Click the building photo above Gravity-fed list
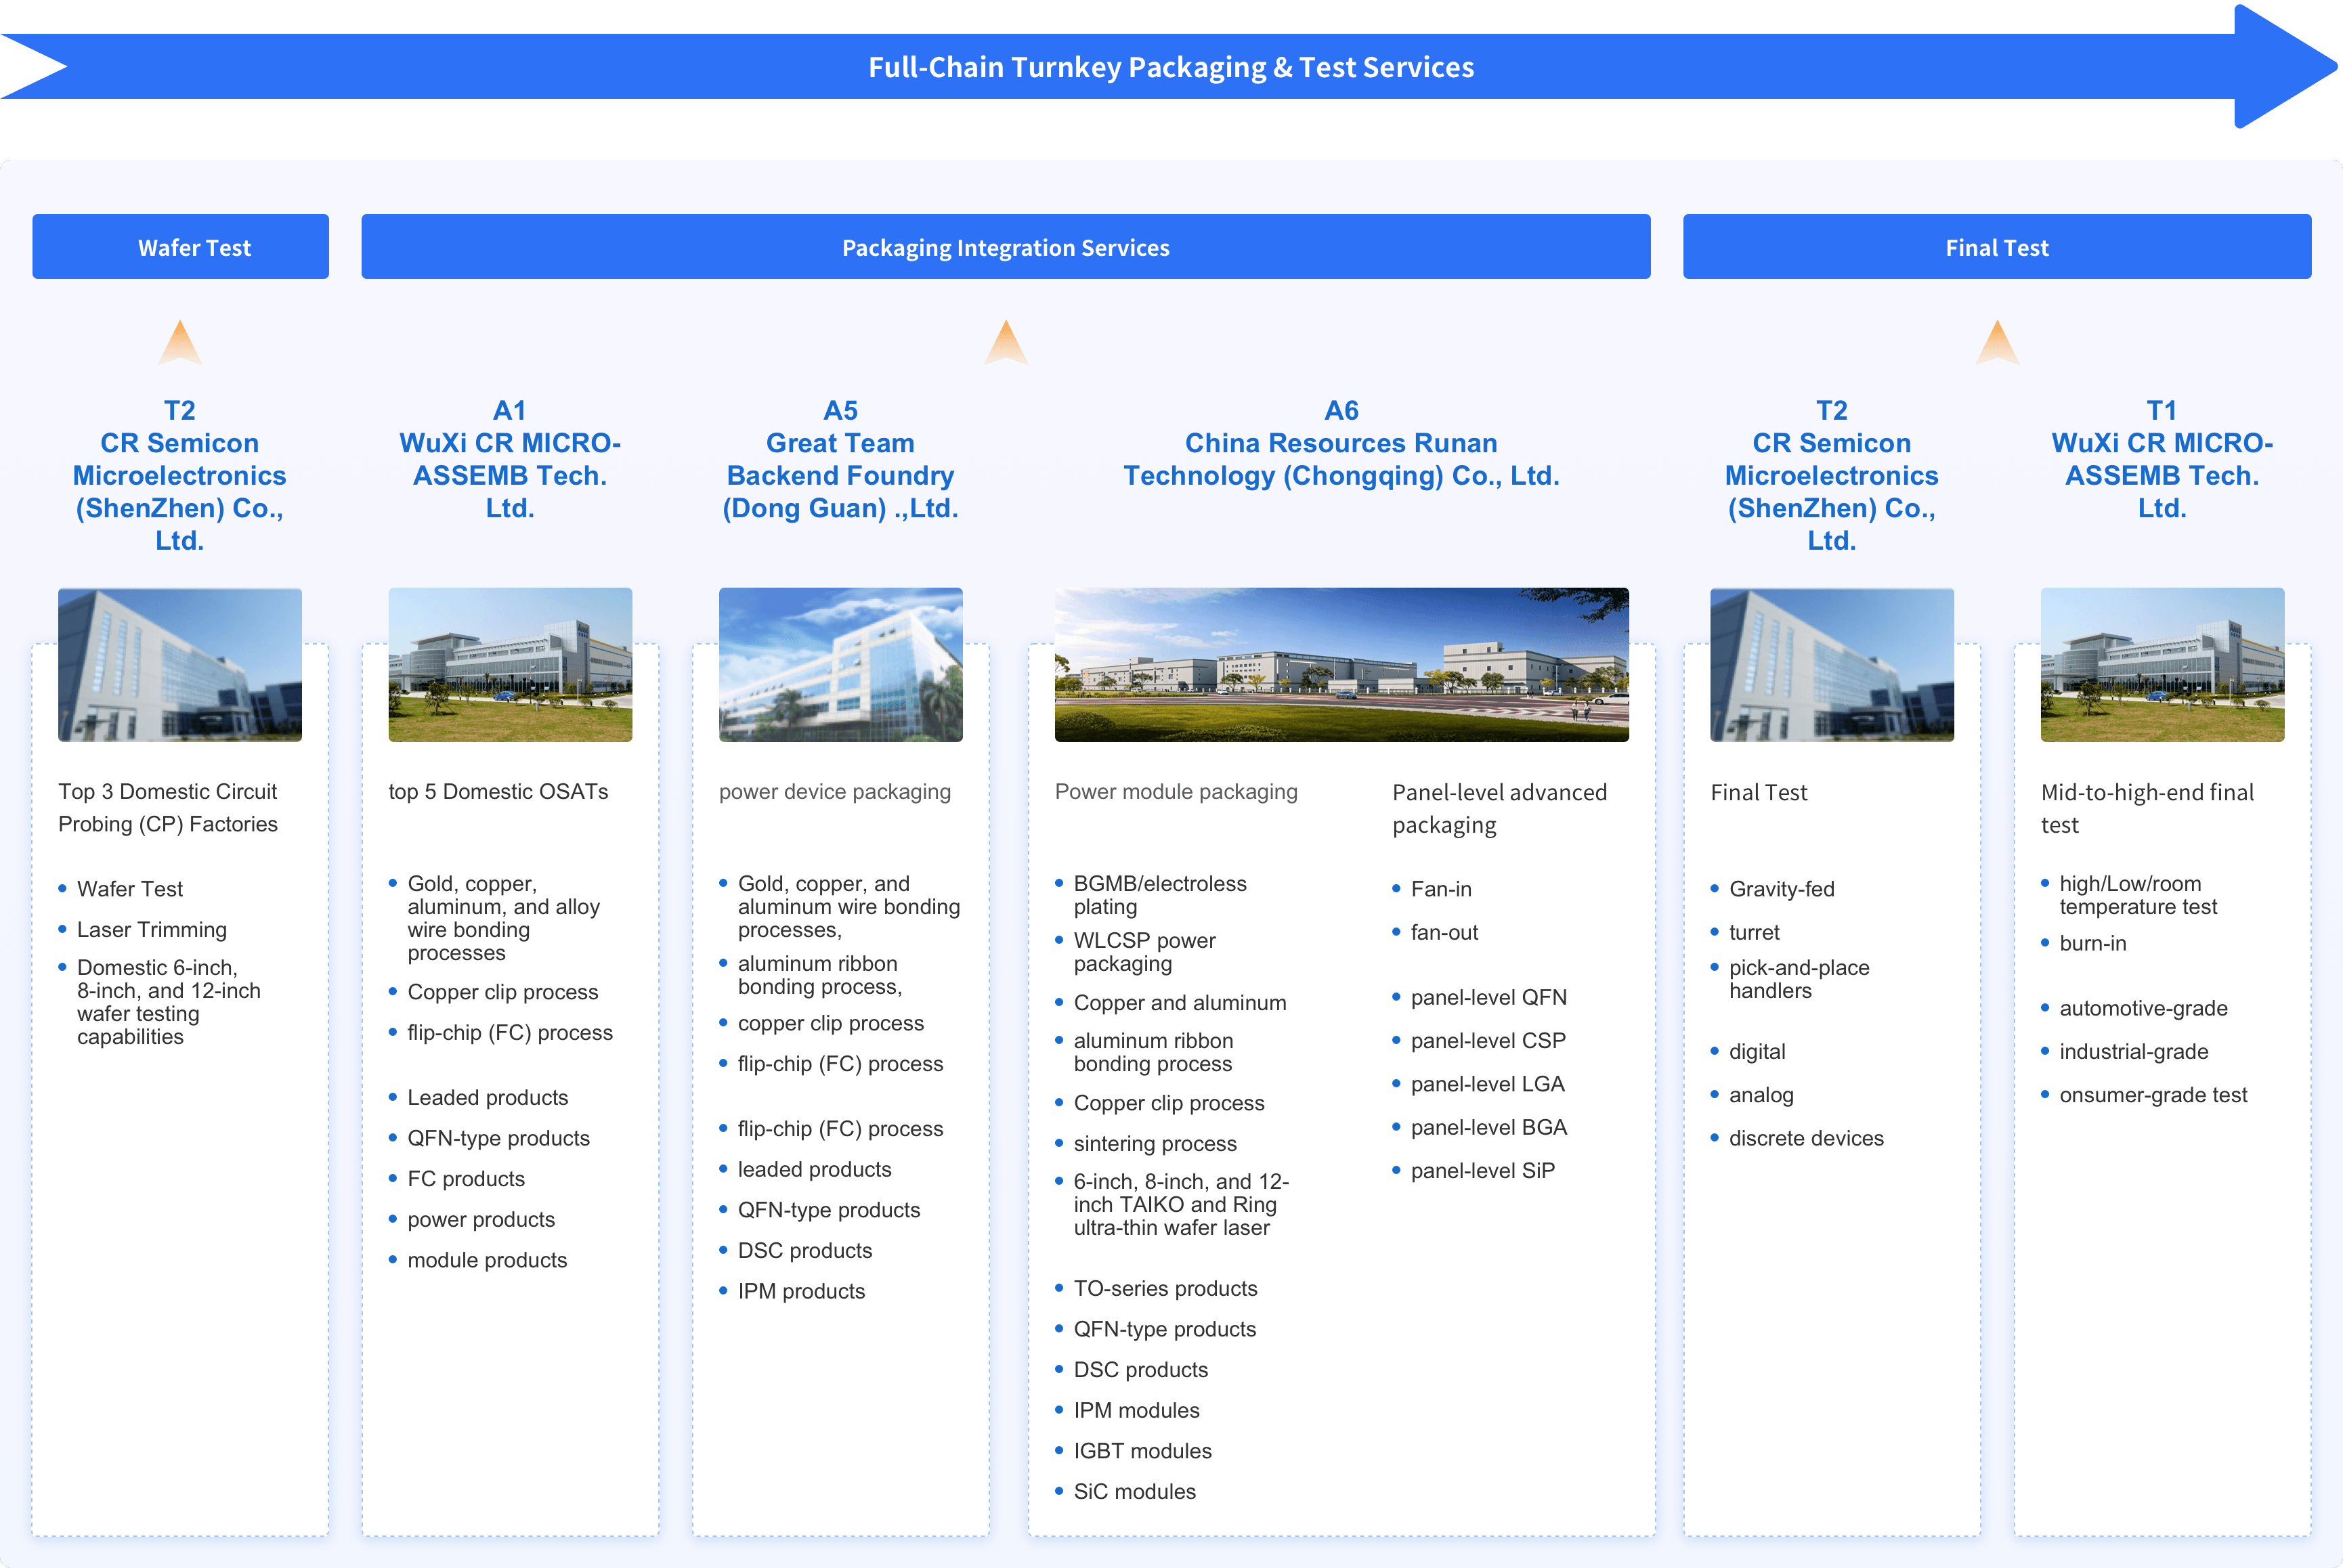The height and width of the screenshot is (1568, 2343). [x=1832, y=665]
